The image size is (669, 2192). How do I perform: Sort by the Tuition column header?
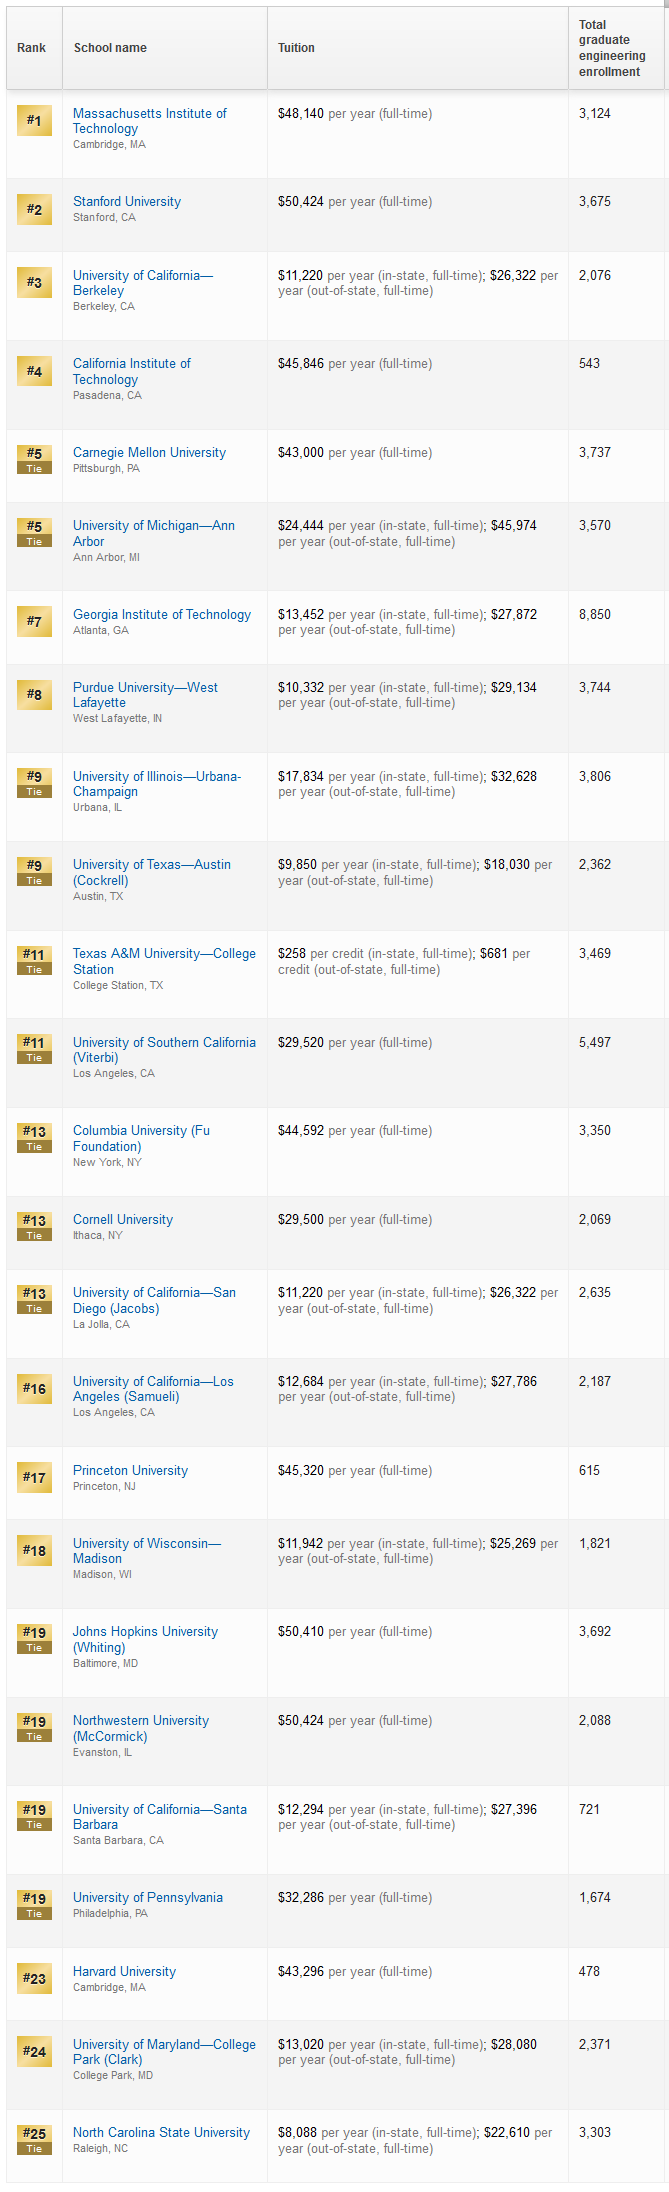click(296, 48)
